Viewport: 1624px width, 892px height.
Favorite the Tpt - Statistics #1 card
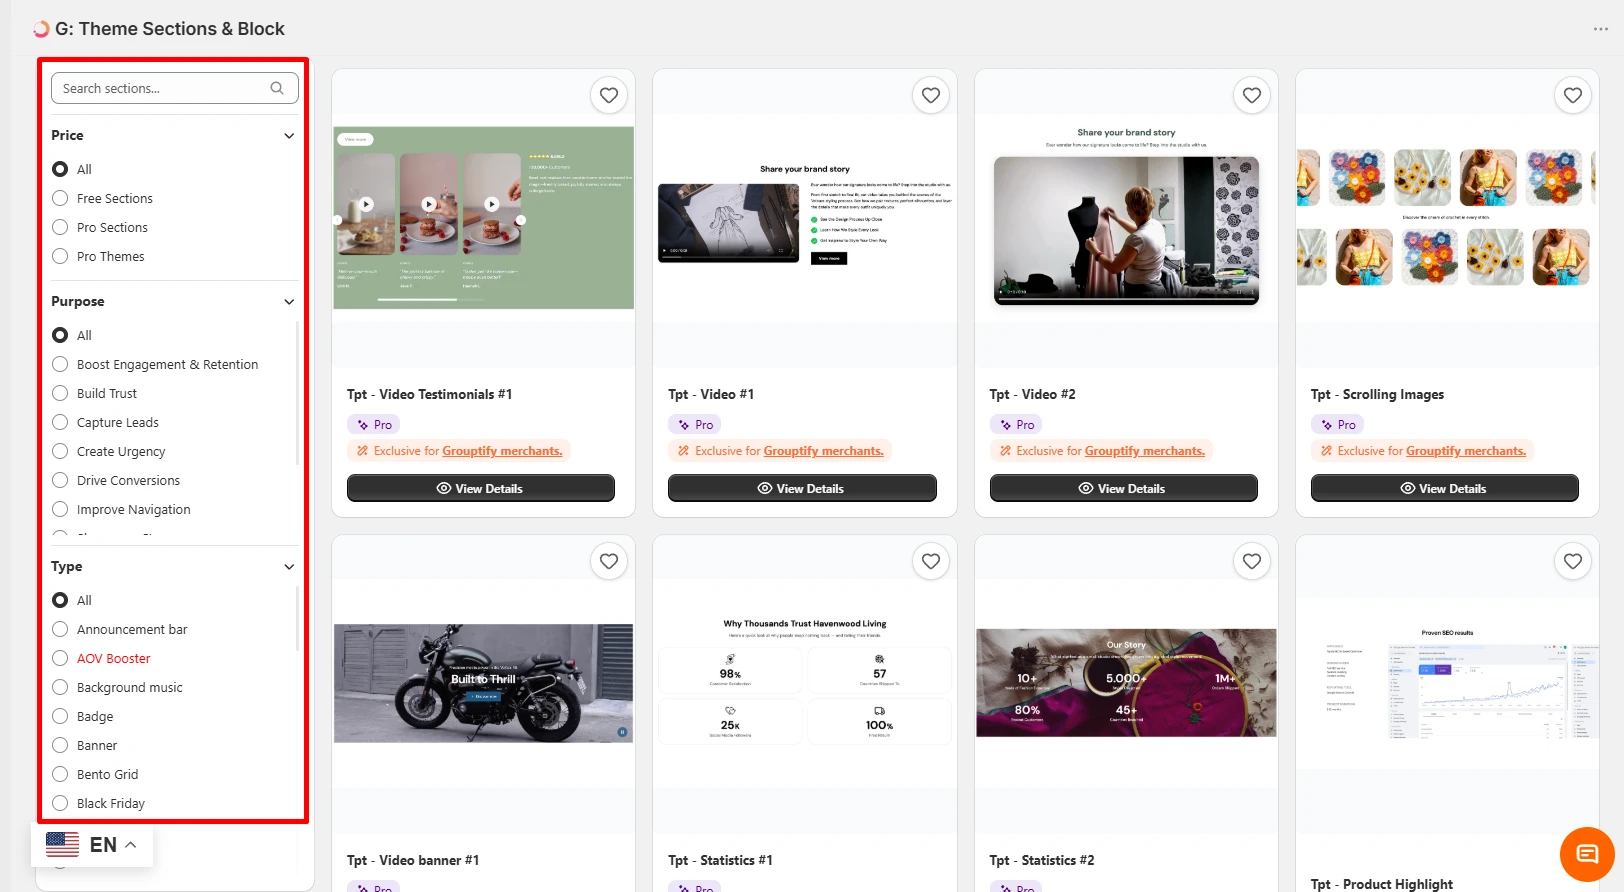coord(931,561)
